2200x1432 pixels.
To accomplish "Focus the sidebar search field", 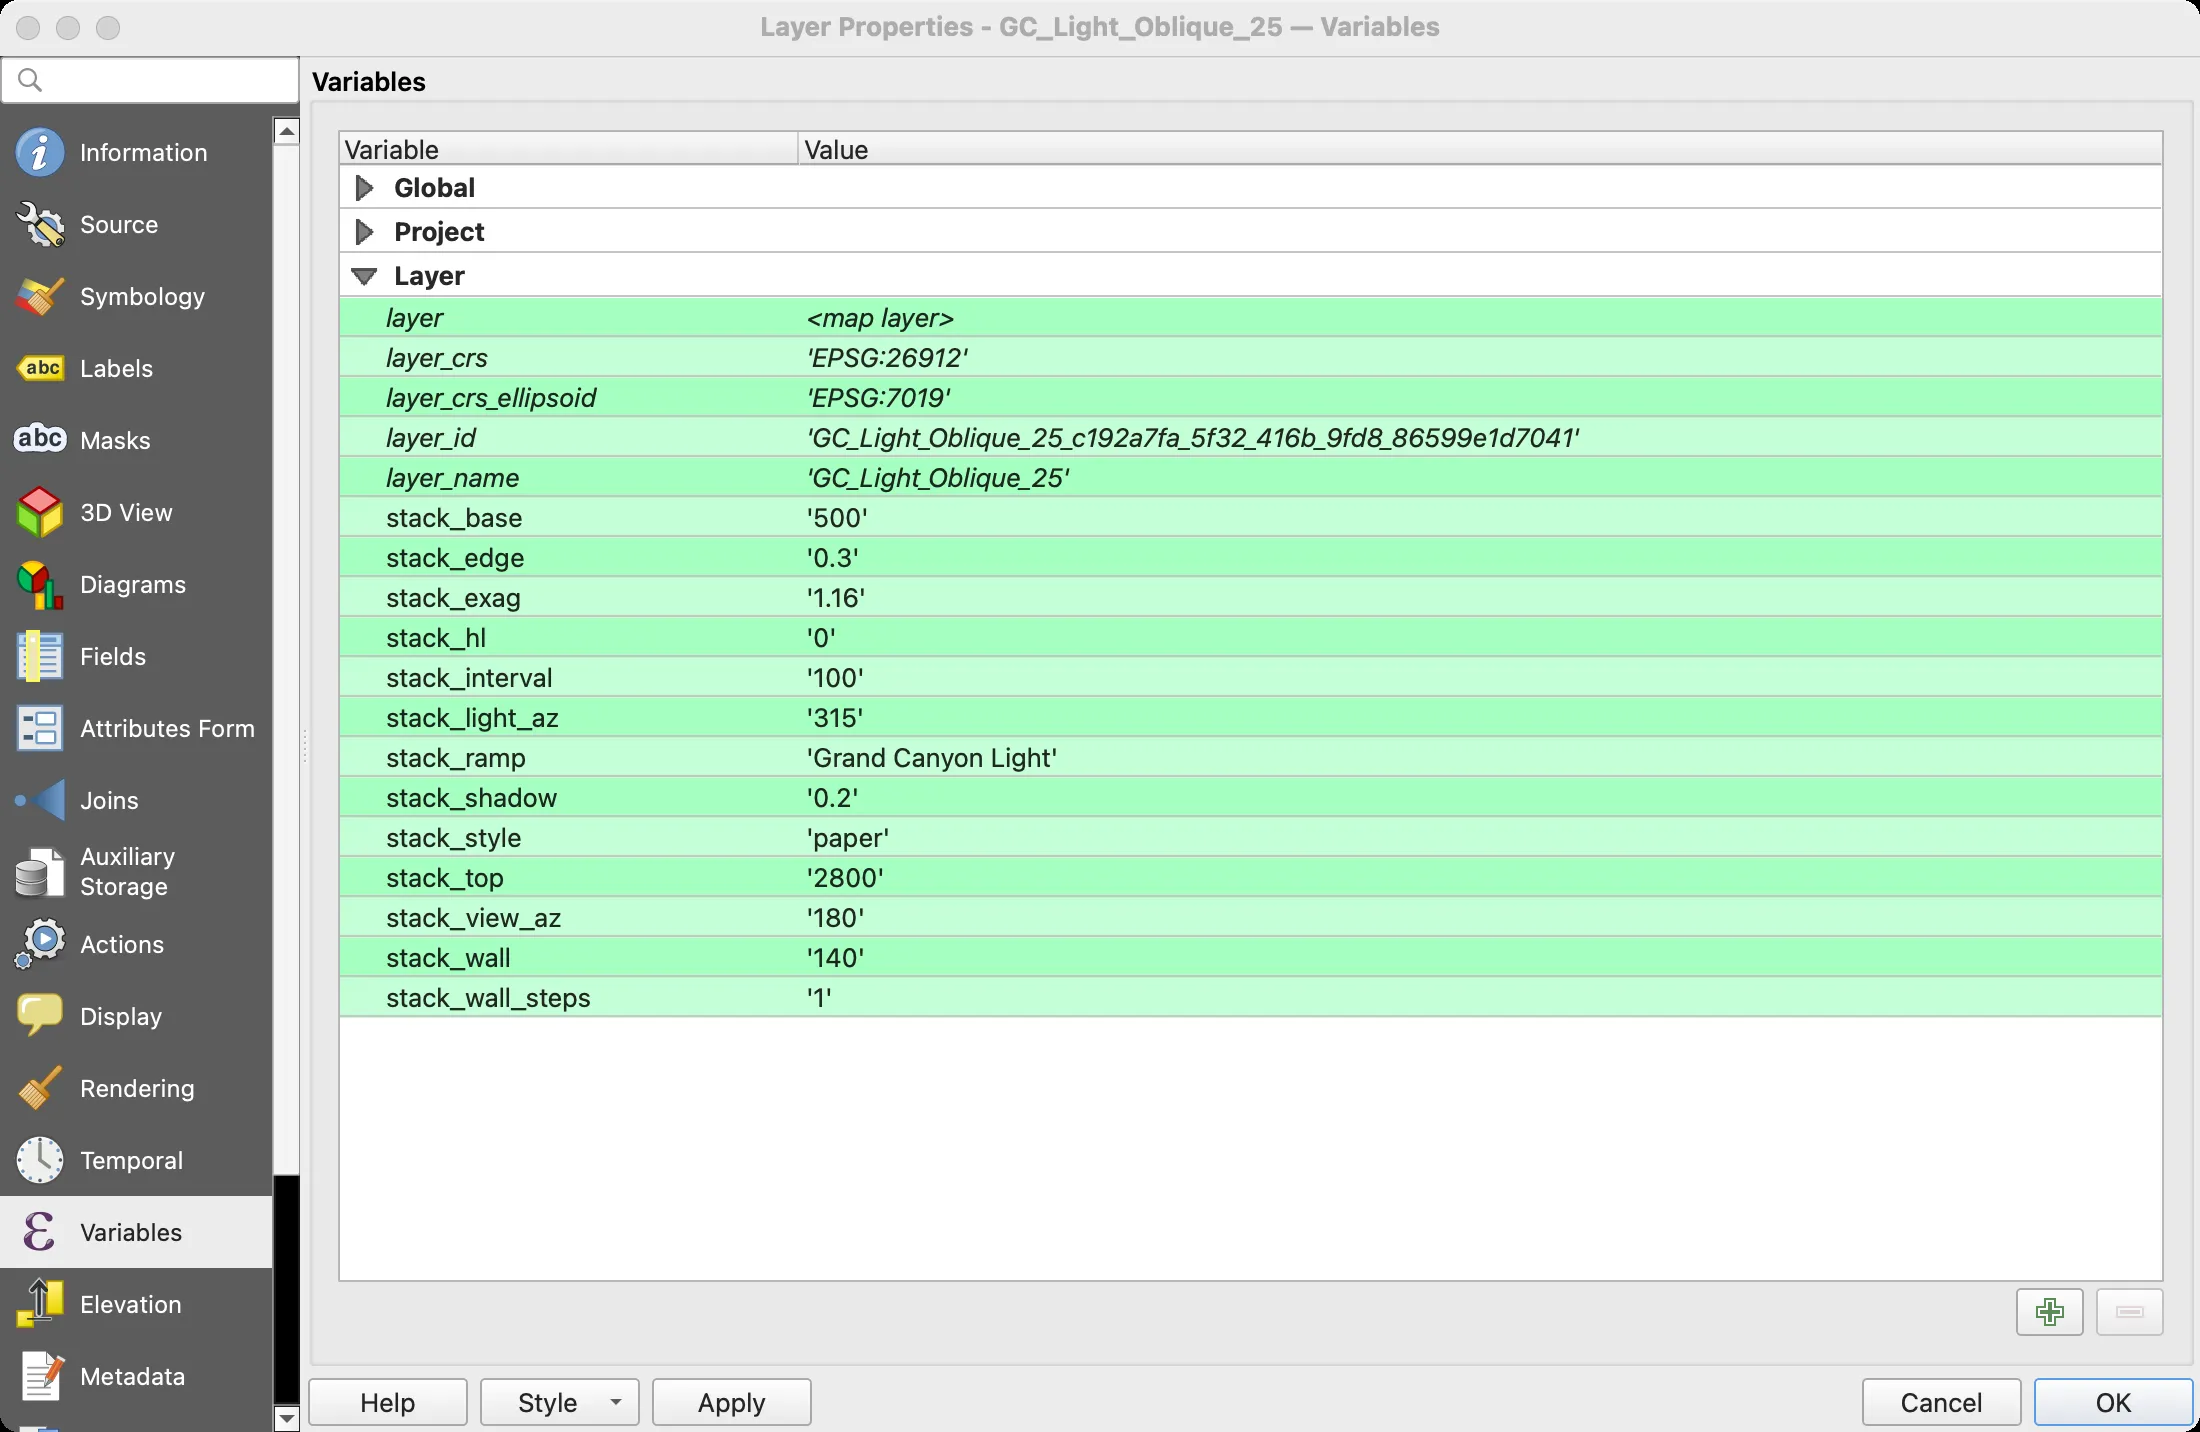I will [150, 80].
